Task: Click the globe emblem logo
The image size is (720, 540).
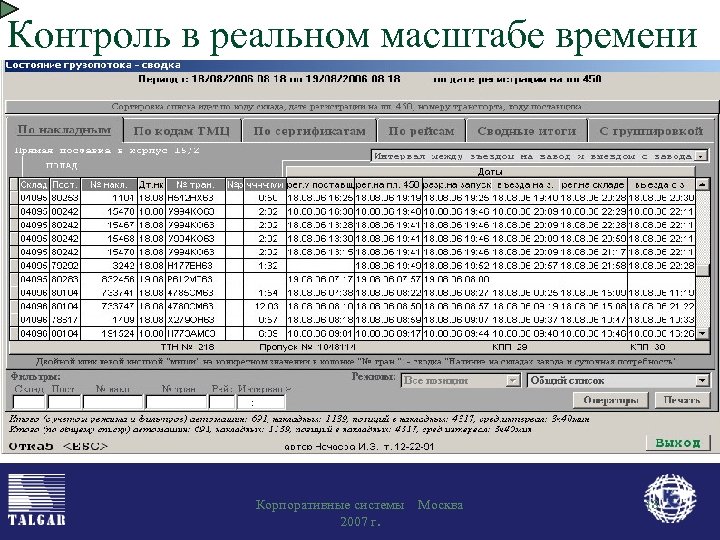Action: point(670,499)
